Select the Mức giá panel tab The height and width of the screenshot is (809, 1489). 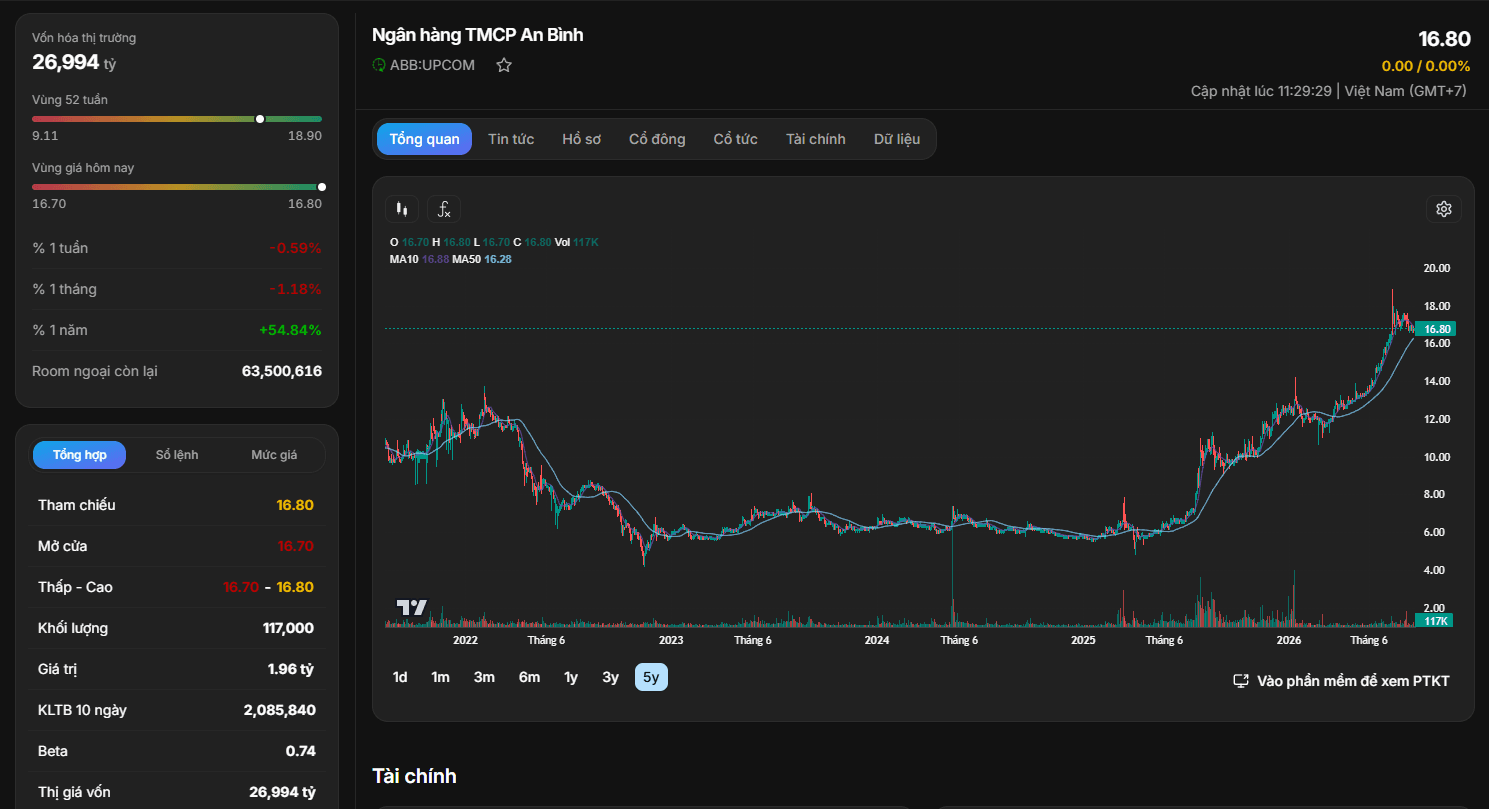[x=274, y=455]
